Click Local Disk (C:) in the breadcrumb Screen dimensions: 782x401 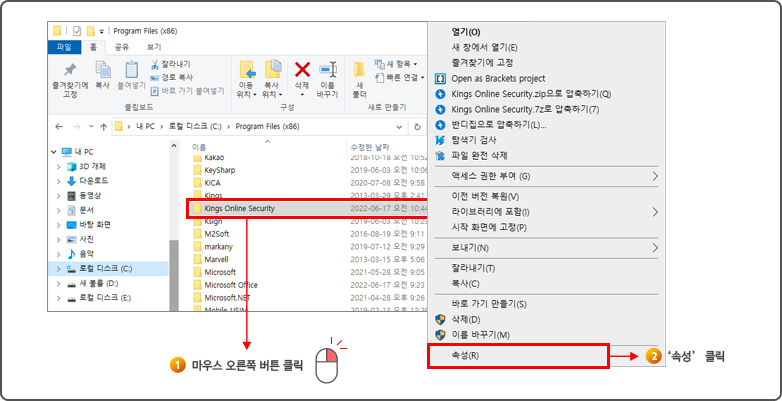click(194, 127)
